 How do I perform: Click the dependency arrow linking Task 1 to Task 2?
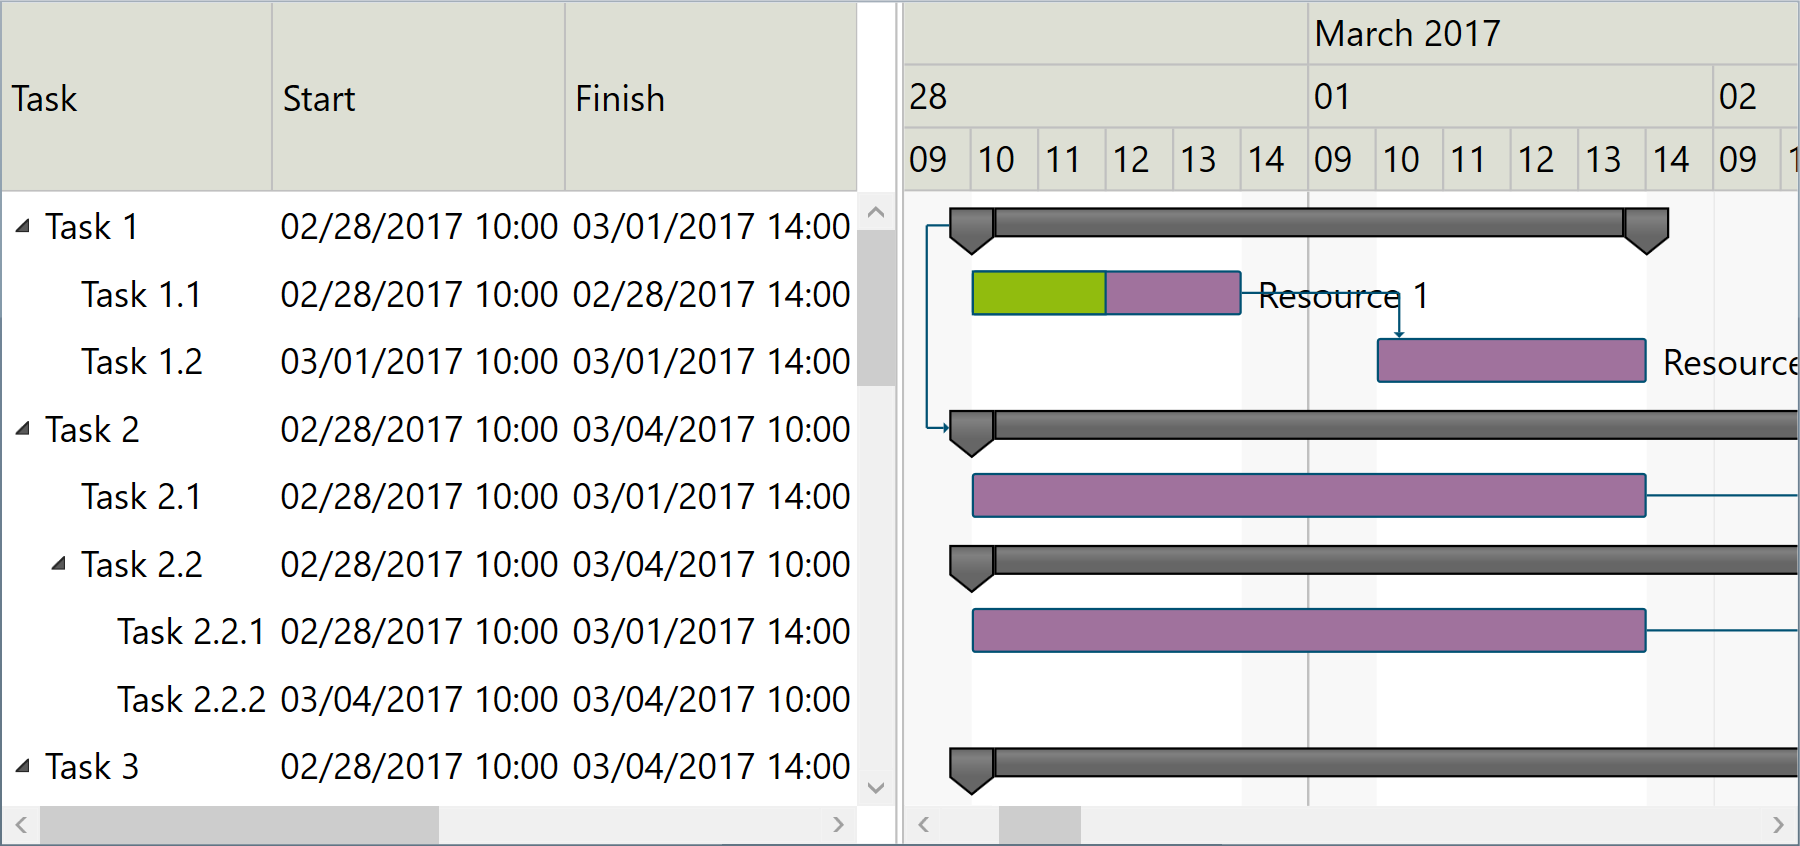coord(929,330)
